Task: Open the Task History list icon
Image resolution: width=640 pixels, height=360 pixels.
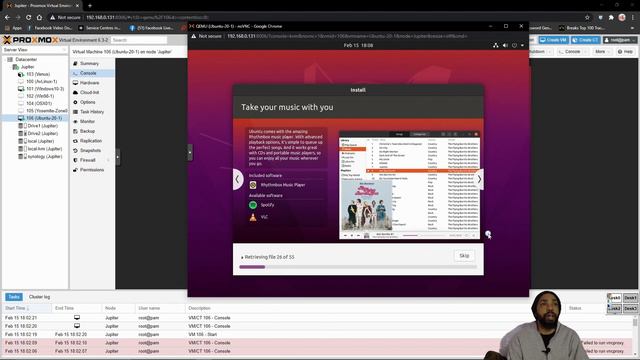Action: pos(76,112)
